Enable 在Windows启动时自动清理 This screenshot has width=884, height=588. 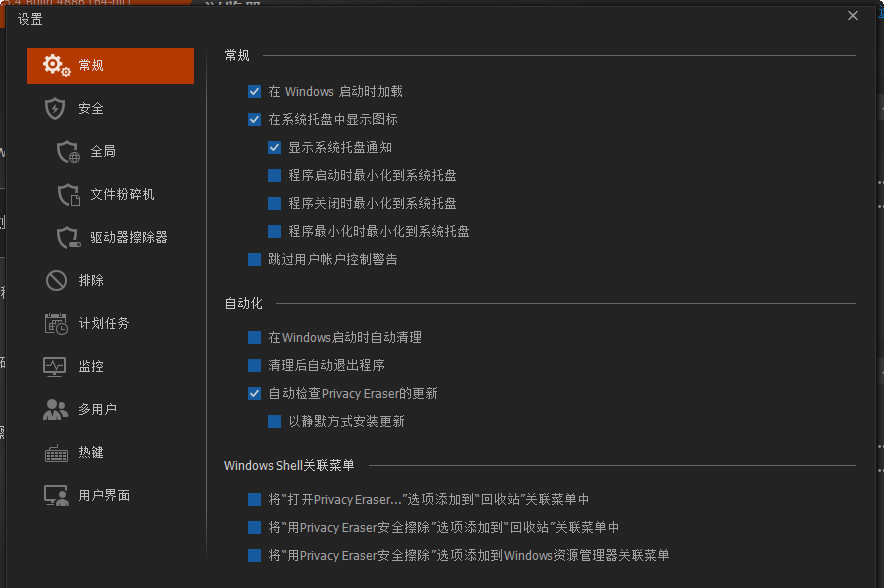(254, 337)
